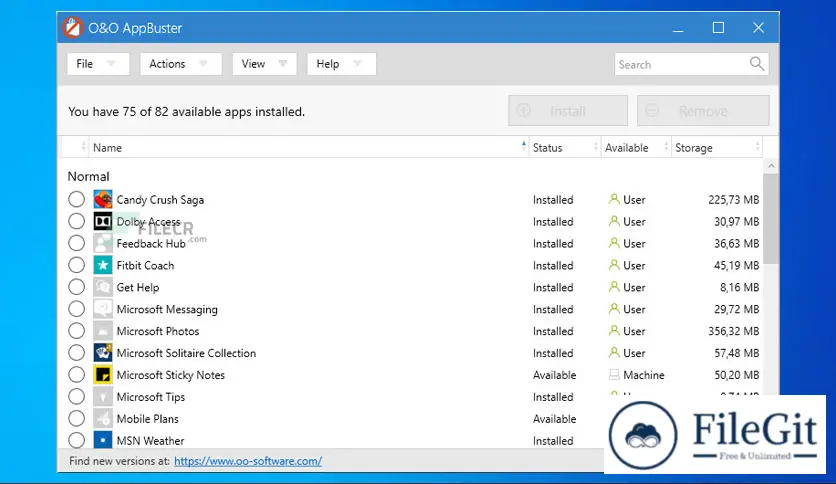Click the user icon in Microsoft Messaging row

click(614, 308)
